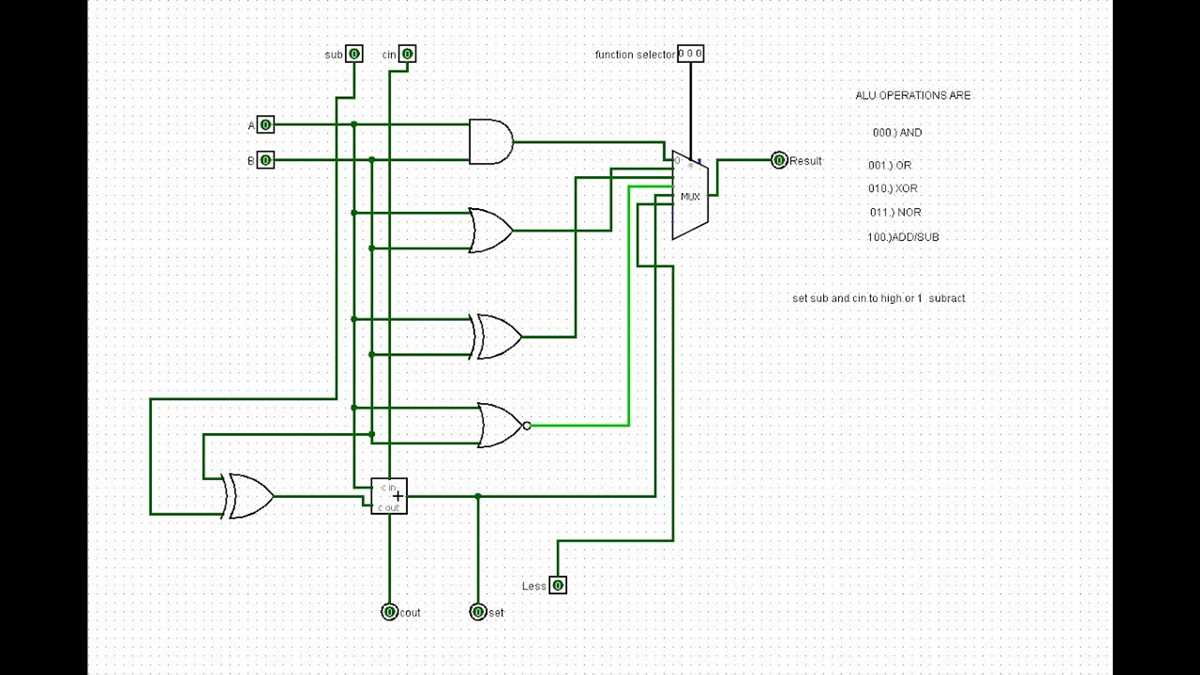This screenshot has width=1200, height=675.
Task: Toggle input pin A
Action: [x=265, y=124]
